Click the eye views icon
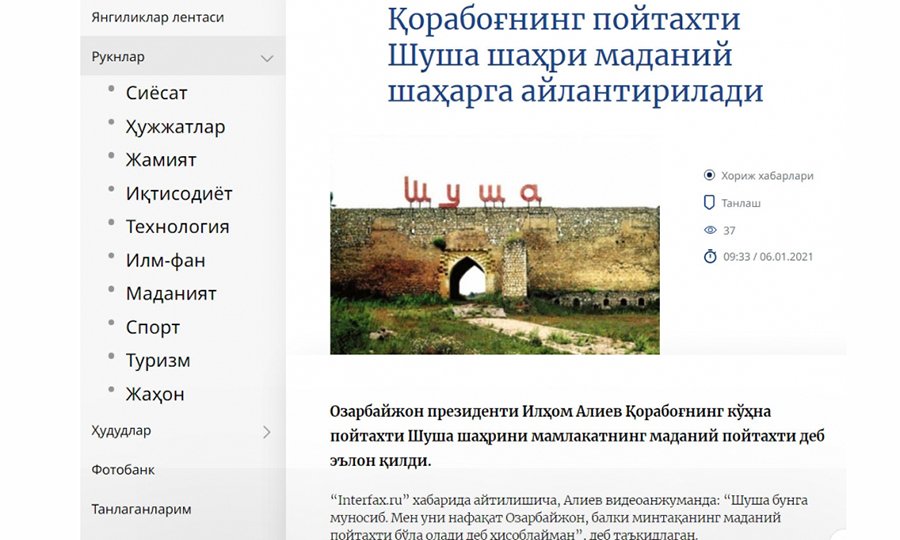This screenshot has height=540, width=900. [710, 230]
